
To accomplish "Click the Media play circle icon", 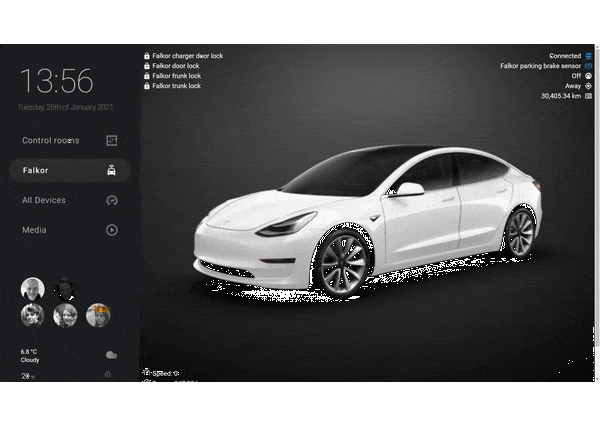I will click(x=112, y=230).
